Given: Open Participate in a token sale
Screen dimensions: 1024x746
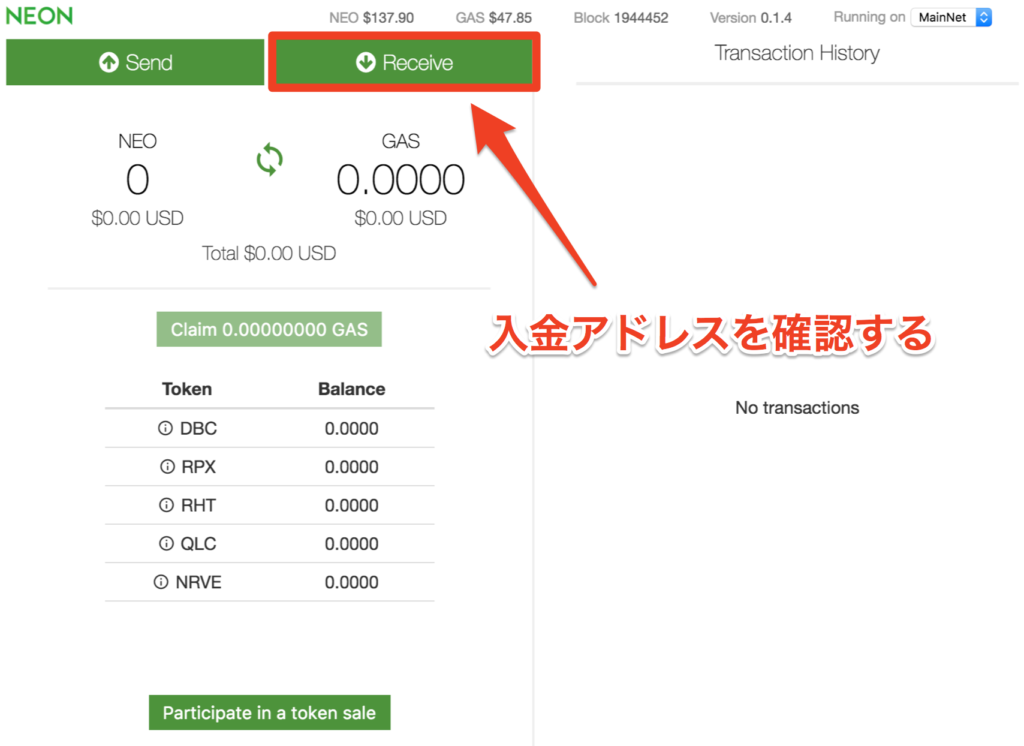Looking at the screenshot, I should tap(269, 713).
